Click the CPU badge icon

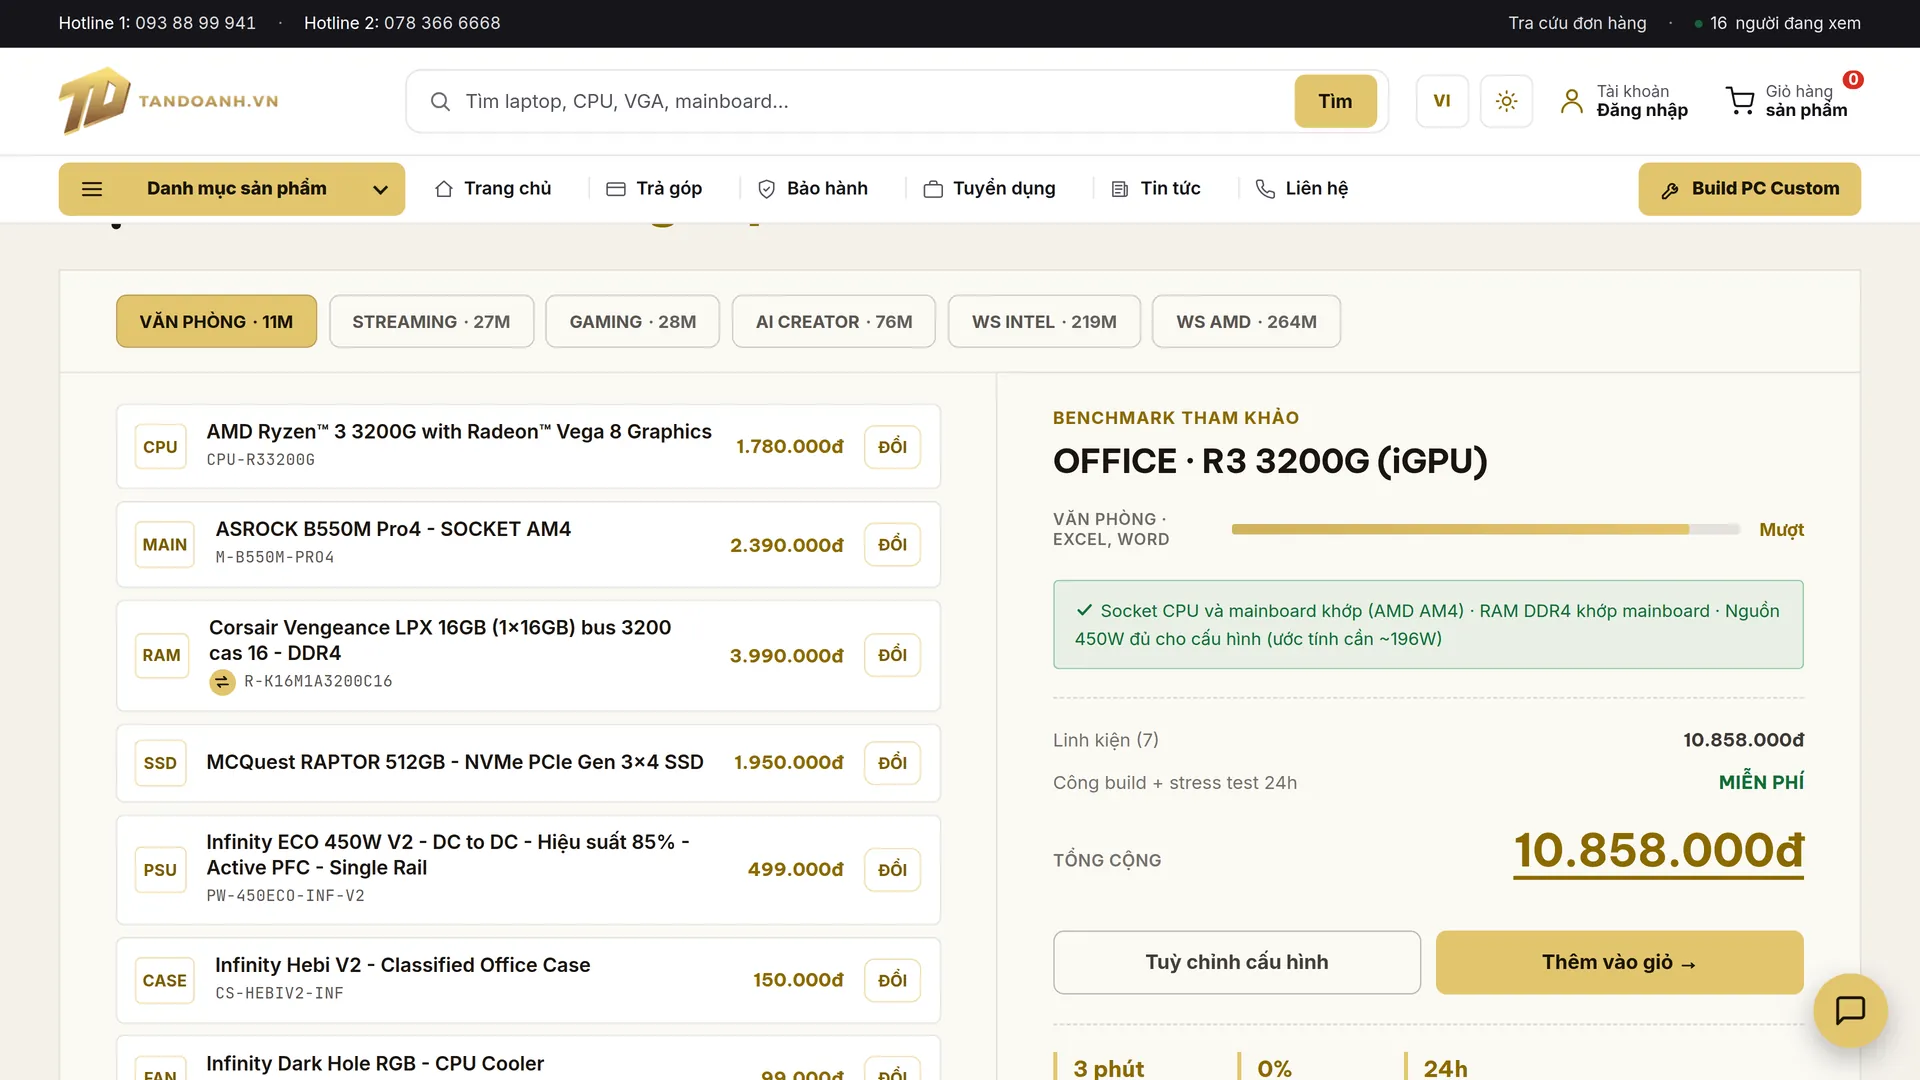coord(160,447)
